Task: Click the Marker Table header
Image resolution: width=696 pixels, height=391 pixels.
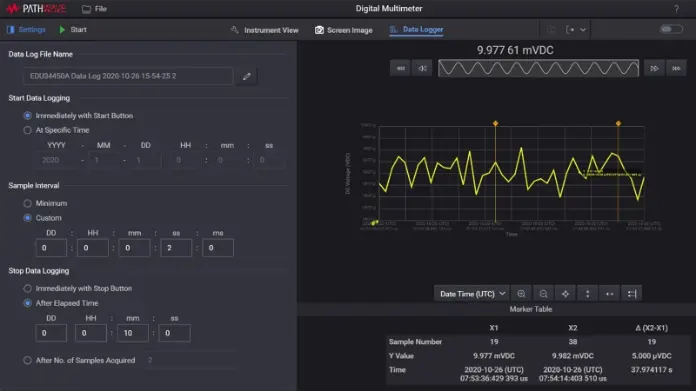Action: pyautogui.click(x=530, y=309)
